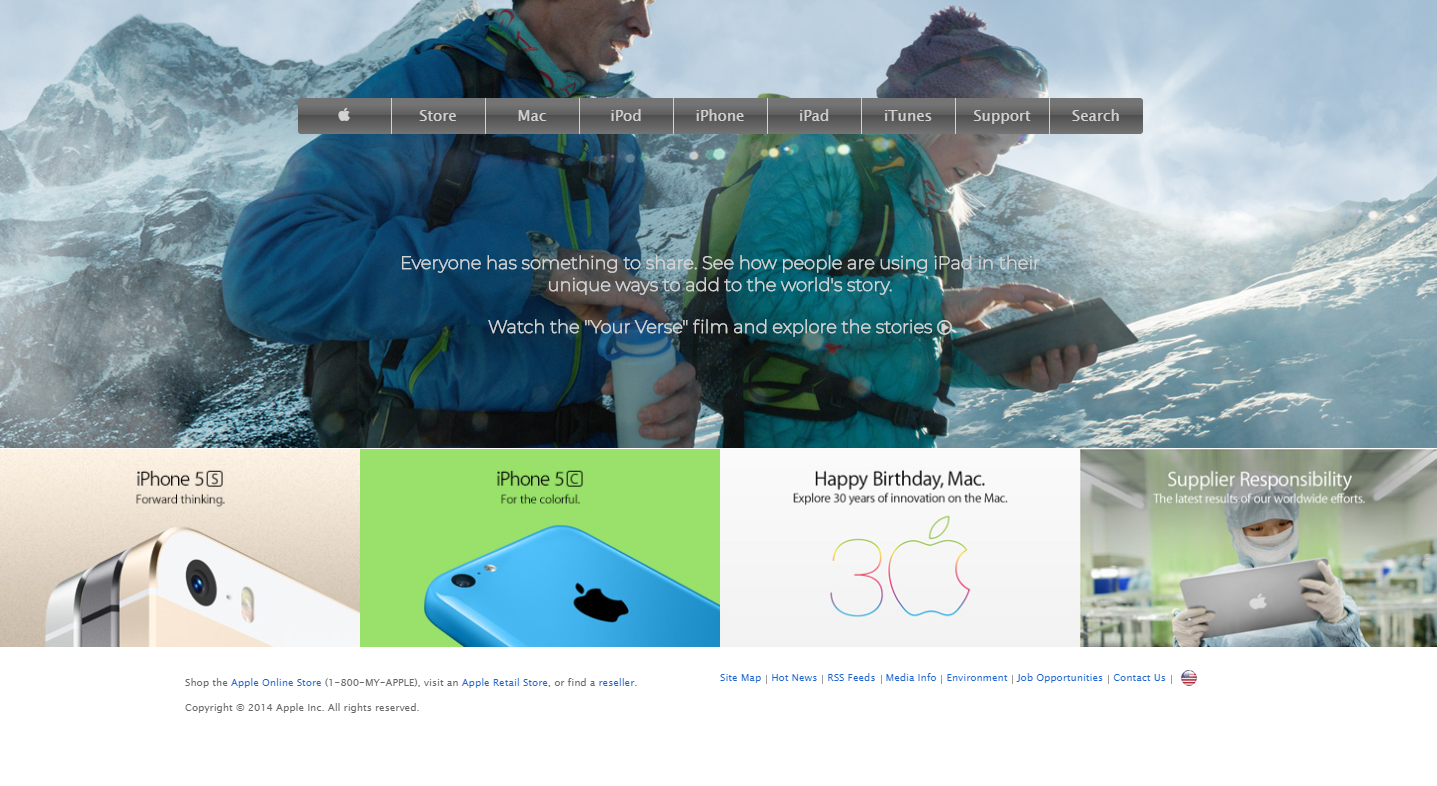The width and height of the screenshot is (1437, 786).
Task: Open the iPod navigation tab
Action: click(626, 115)
